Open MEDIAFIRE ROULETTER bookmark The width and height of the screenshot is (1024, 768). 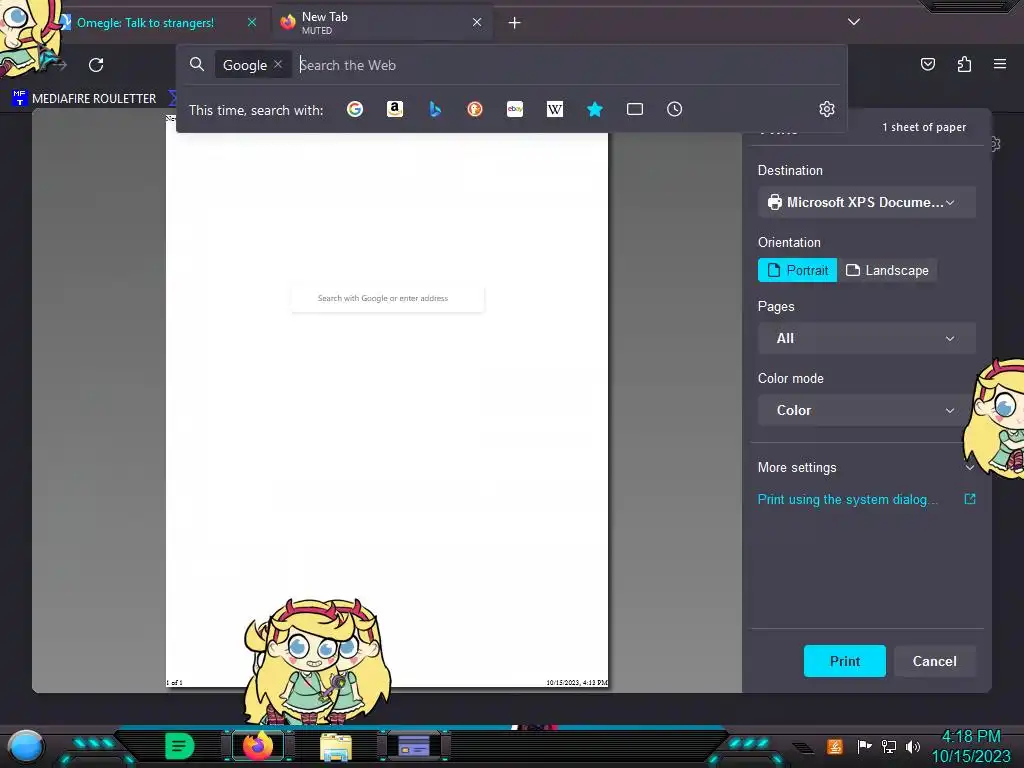pos(84,98)
